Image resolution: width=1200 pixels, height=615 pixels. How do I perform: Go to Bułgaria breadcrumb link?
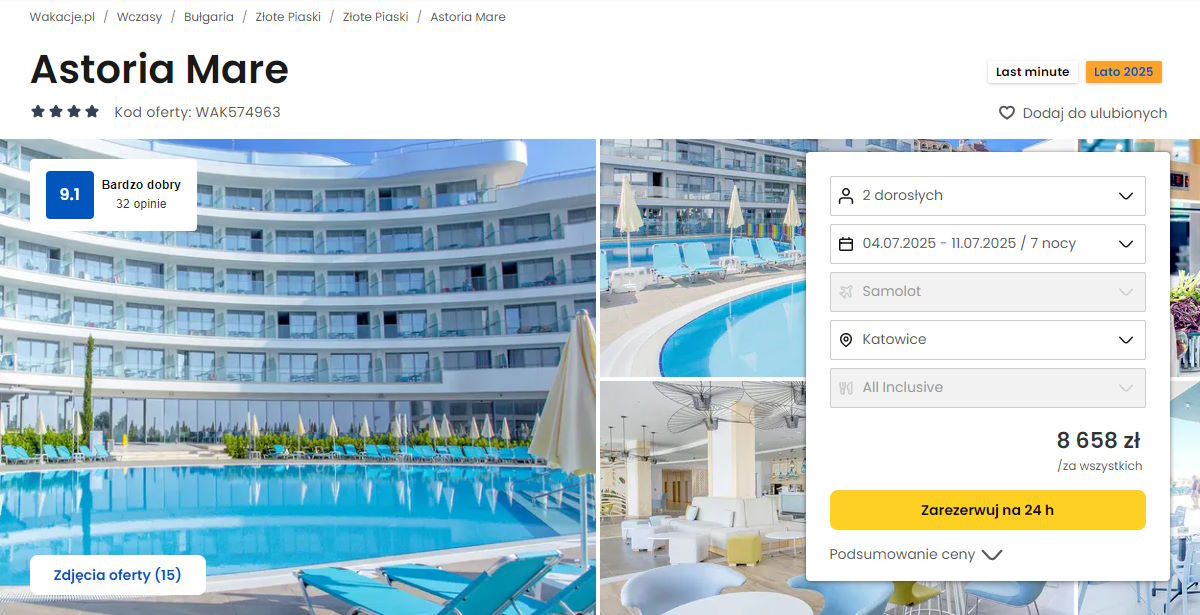point(209,17)
